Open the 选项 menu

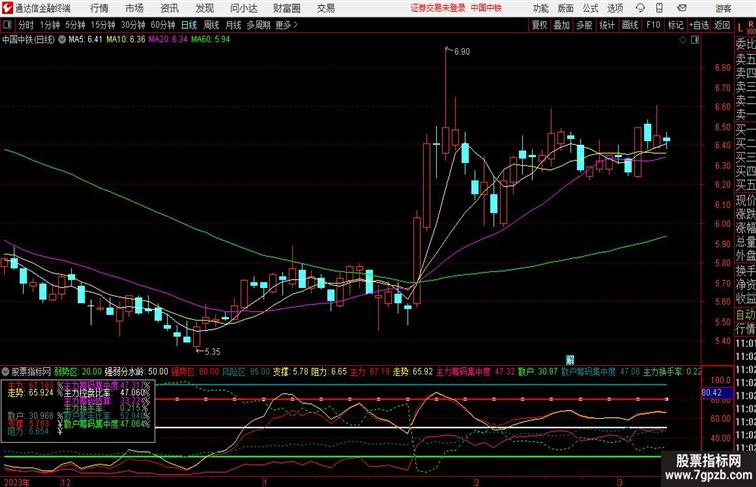[615, 8]
